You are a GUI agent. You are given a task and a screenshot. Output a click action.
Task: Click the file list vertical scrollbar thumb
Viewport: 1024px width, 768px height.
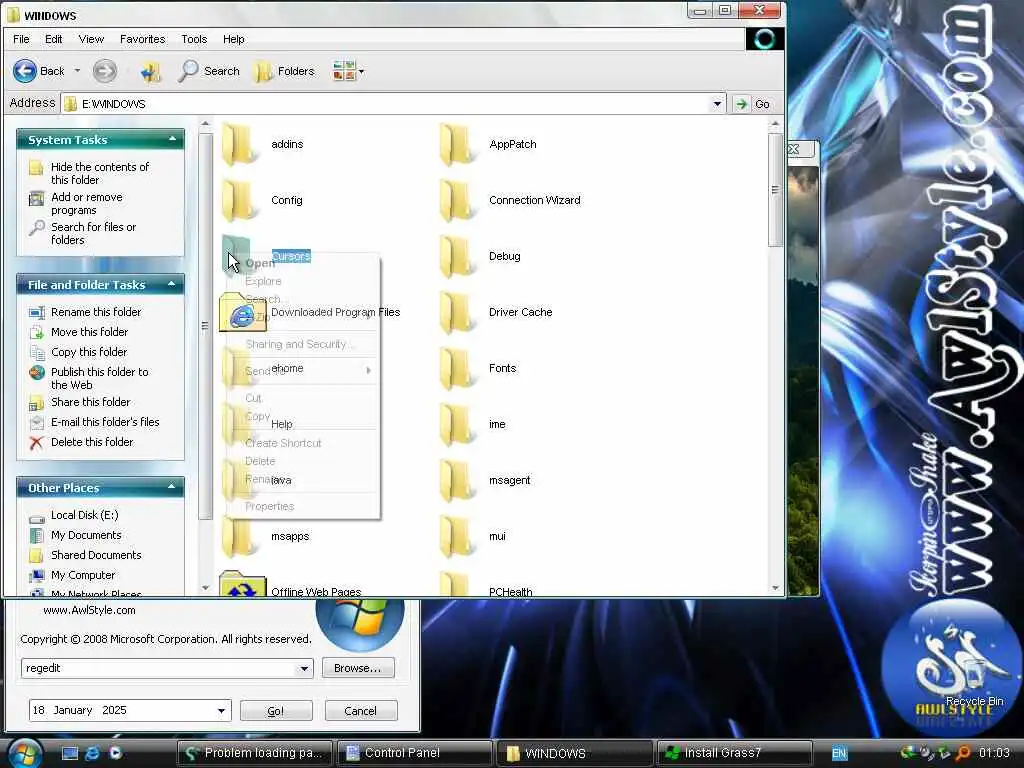point(775,190)
